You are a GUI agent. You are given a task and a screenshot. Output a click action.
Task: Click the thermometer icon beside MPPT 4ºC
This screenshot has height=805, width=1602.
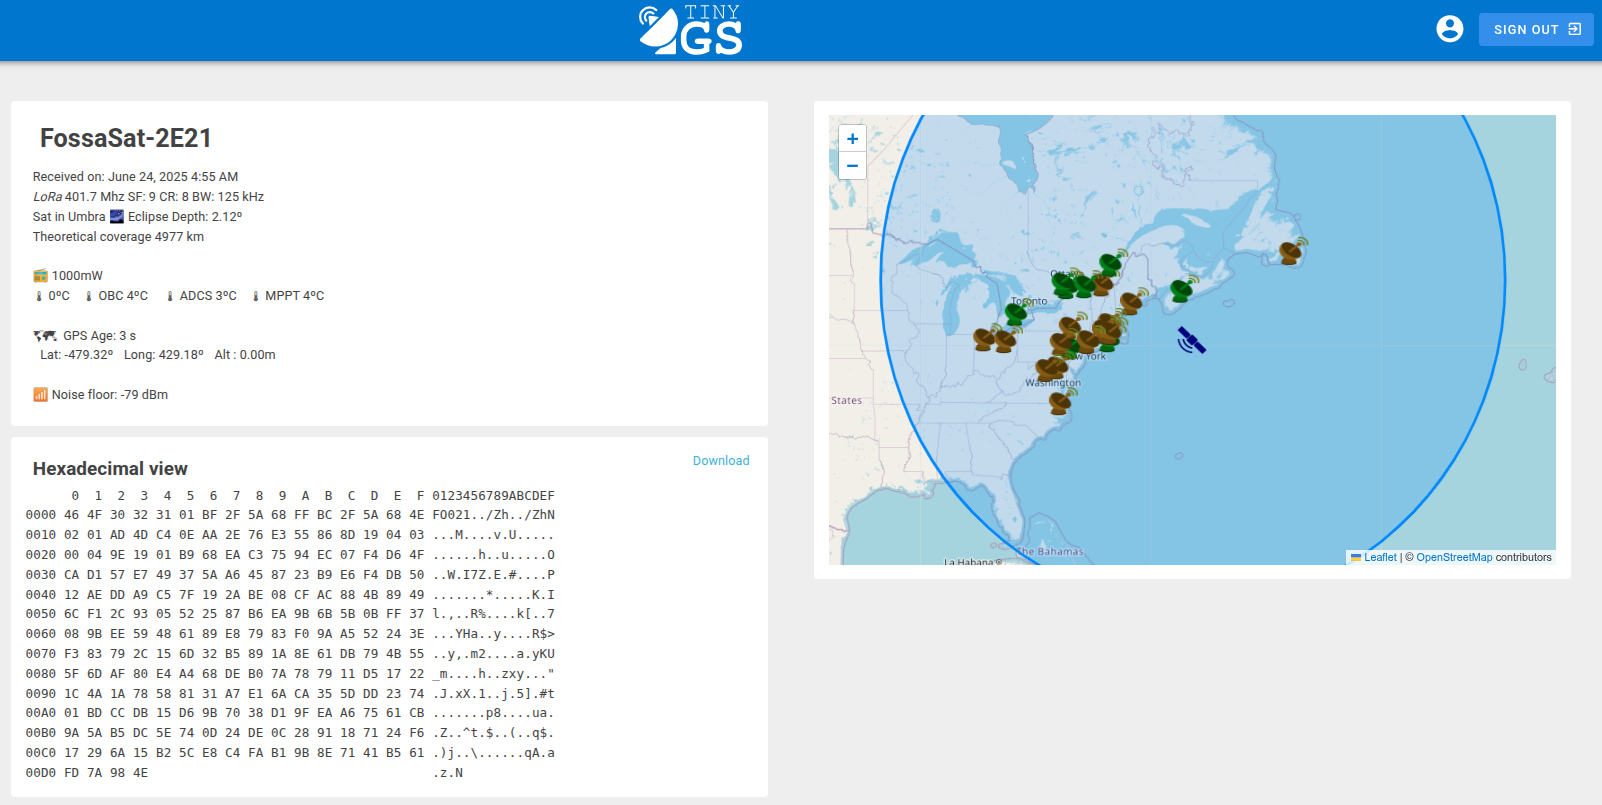pos(256,296)
